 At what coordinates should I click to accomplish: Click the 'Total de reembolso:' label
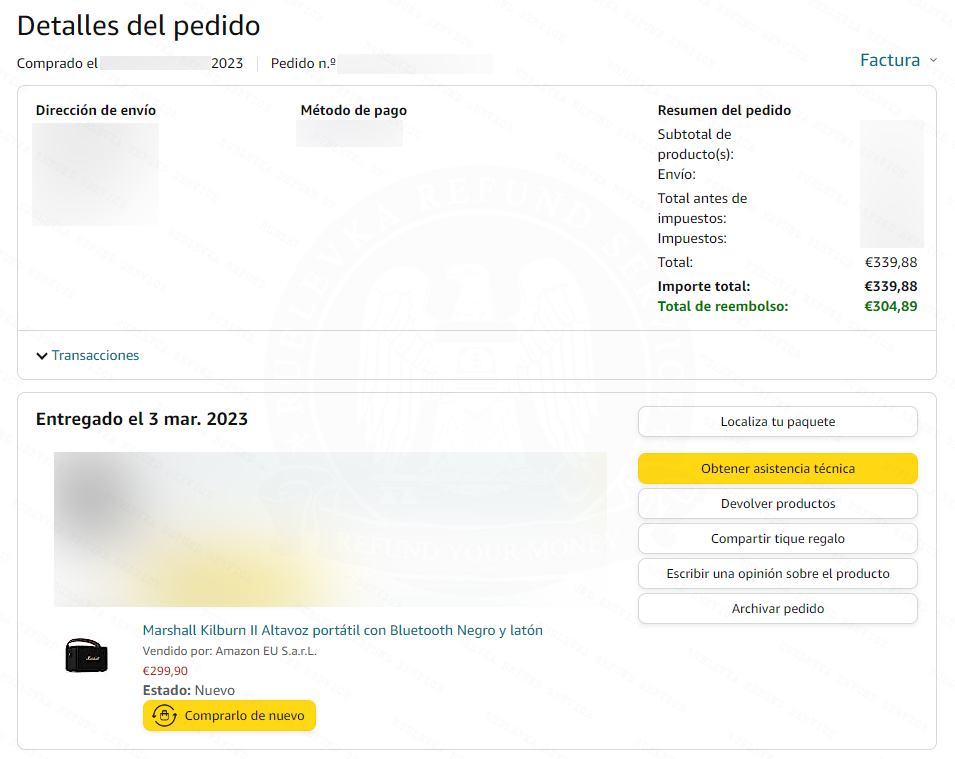point(723,306)
